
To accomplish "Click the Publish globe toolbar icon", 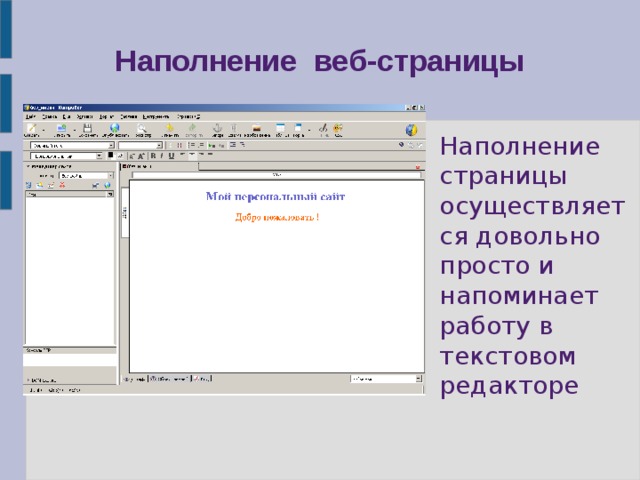I will tap(115, 129).
